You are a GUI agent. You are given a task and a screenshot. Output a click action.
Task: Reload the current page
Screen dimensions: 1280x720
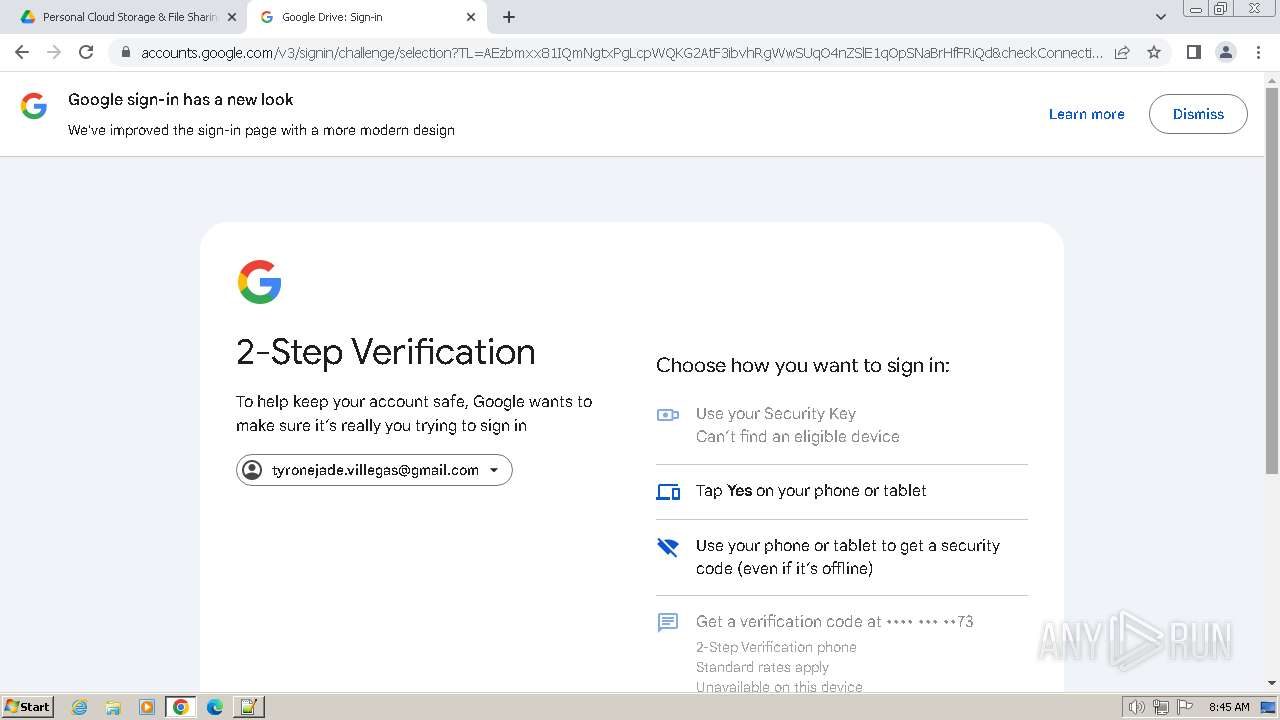coord(86,52)
